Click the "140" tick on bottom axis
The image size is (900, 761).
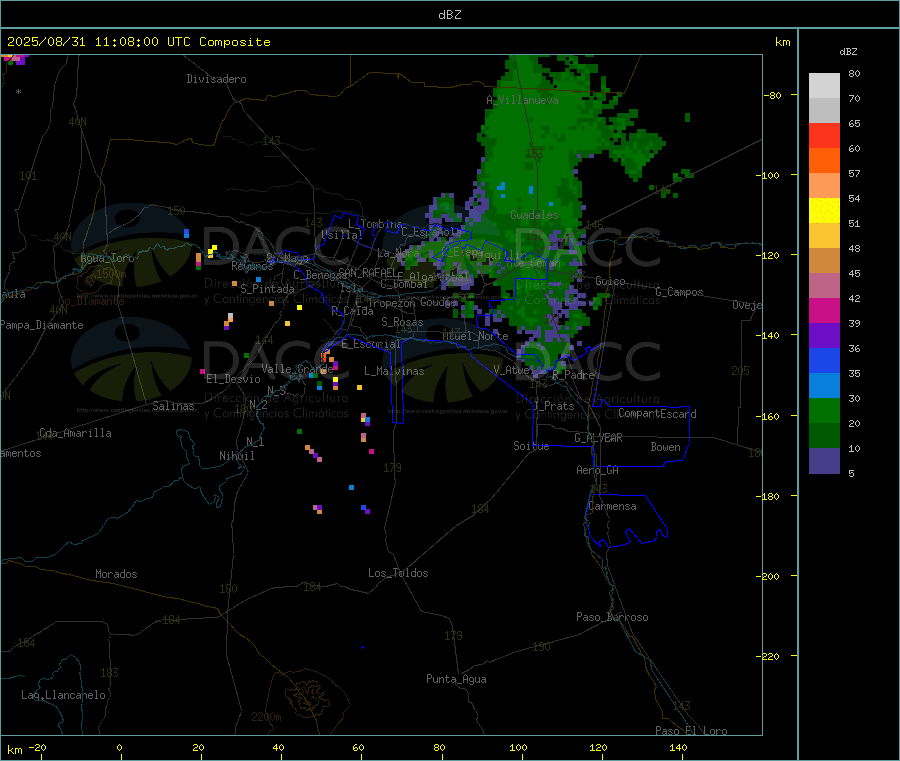[678, 748]
